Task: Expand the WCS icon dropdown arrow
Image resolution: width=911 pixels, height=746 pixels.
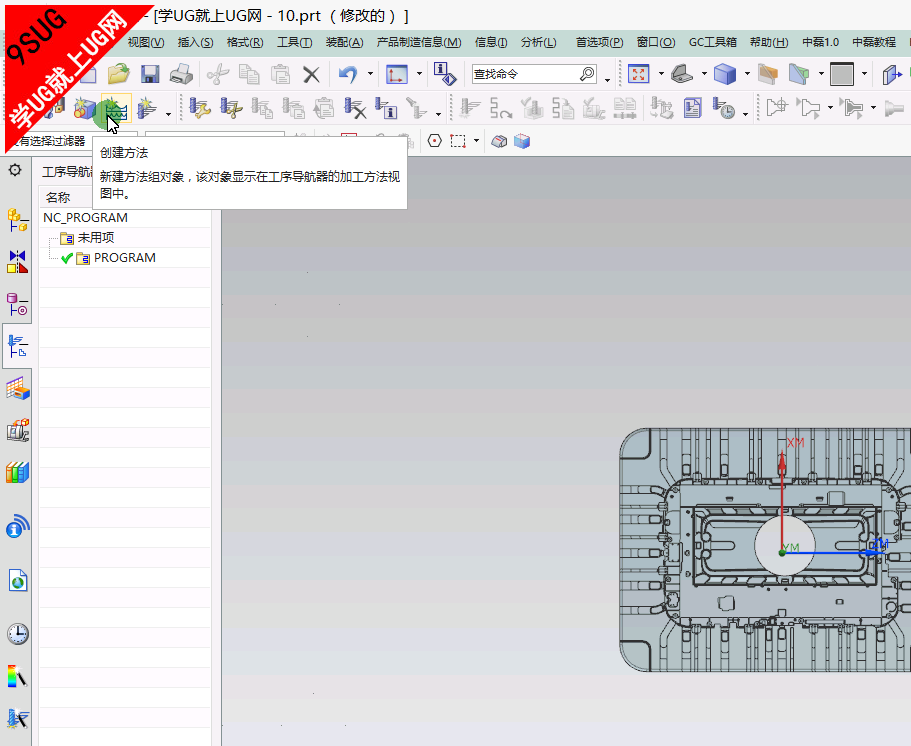Action: [x=419, y=74]
